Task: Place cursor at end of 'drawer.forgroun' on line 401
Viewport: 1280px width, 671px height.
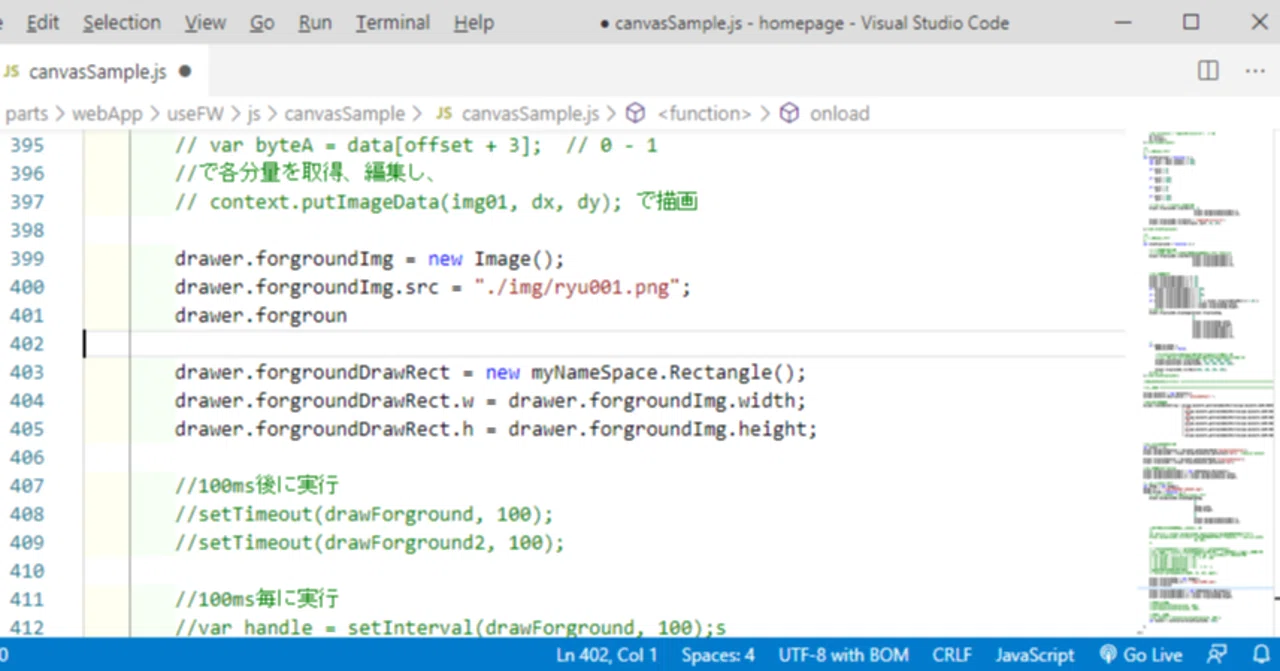Action: click(347, 316)
